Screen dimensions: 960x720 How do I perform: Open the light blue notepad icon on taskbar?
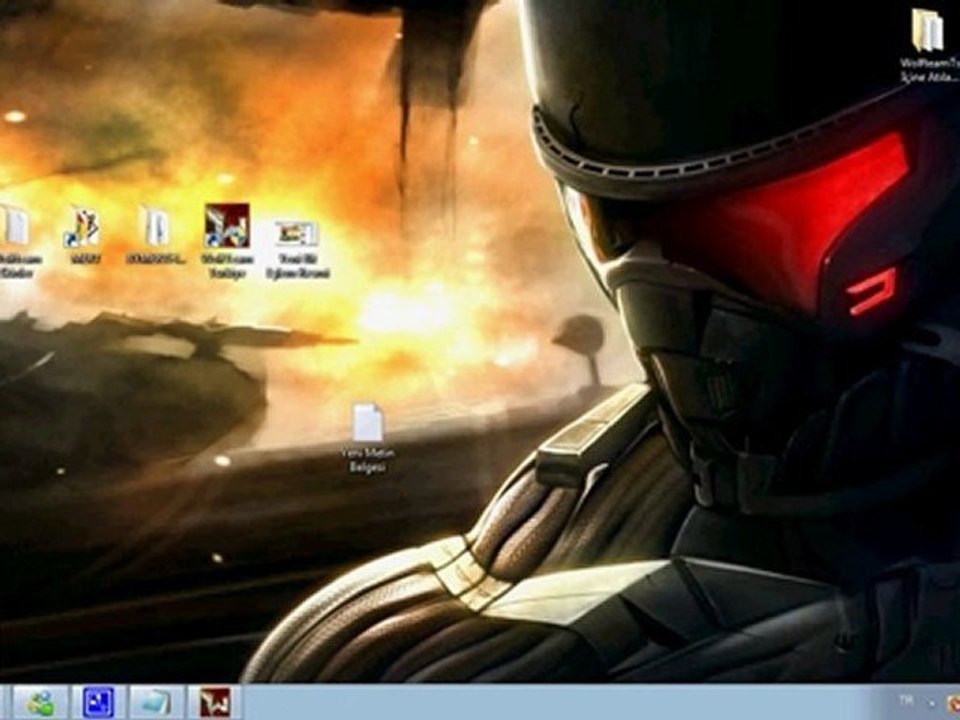156,703
